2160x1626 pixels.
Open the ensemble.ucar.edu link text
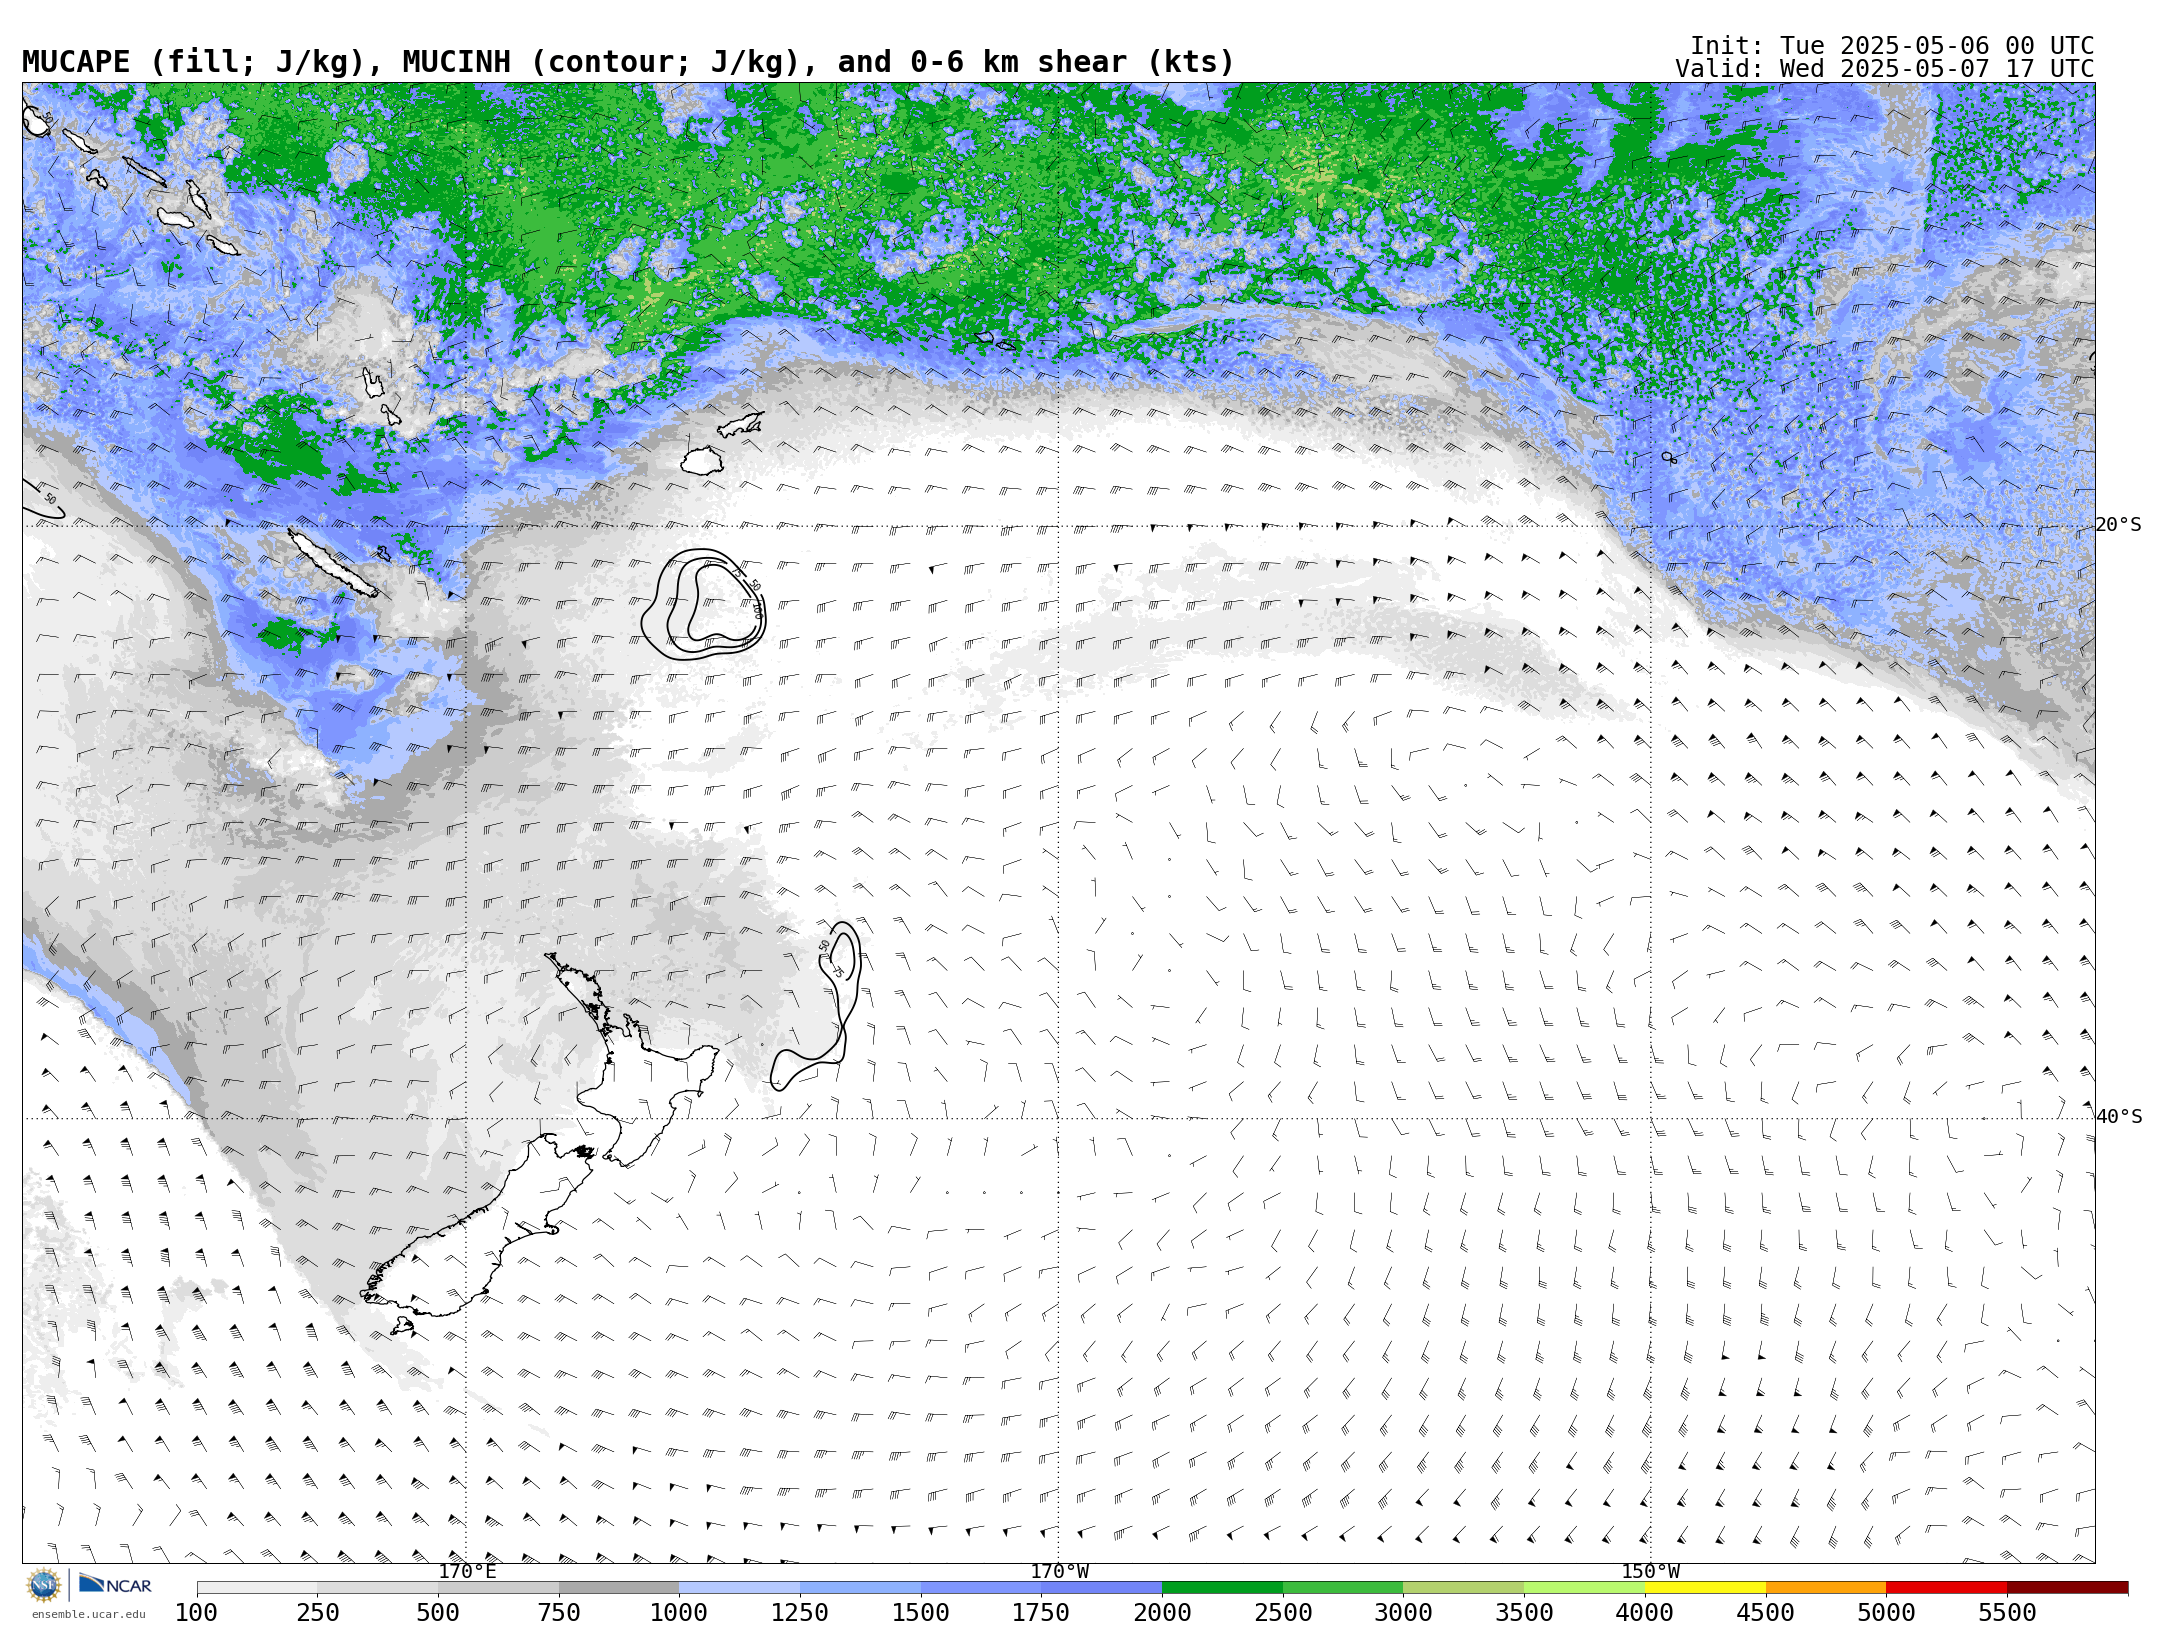tap(88, 1614)
